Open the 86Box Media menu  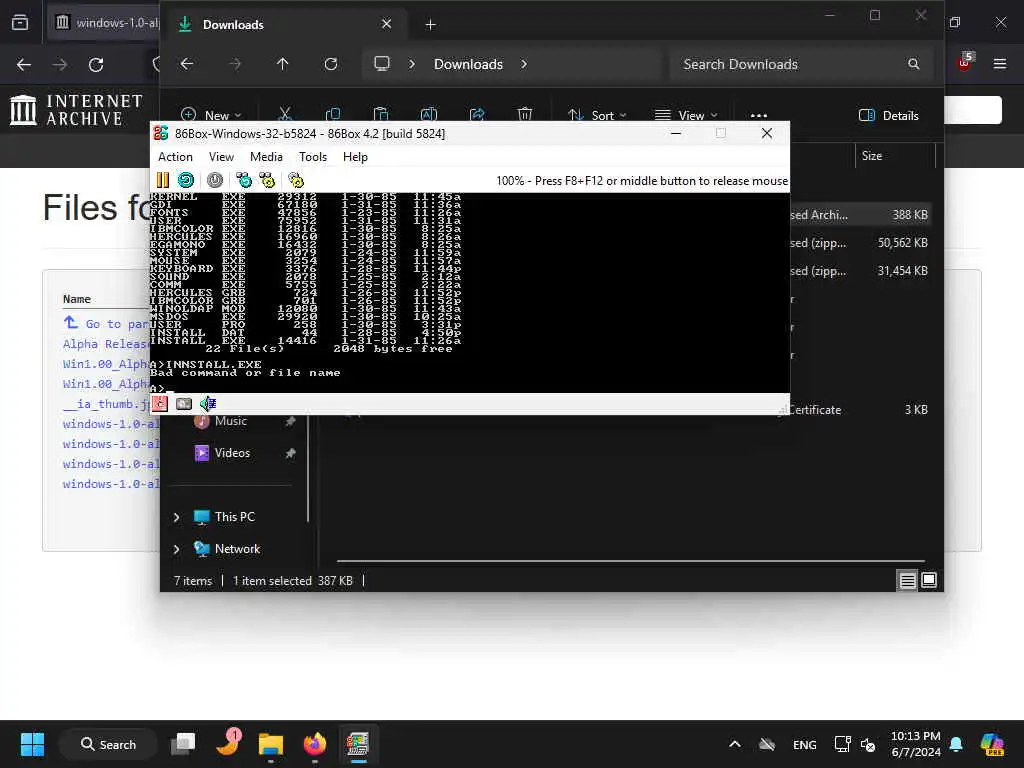(266, 157)
